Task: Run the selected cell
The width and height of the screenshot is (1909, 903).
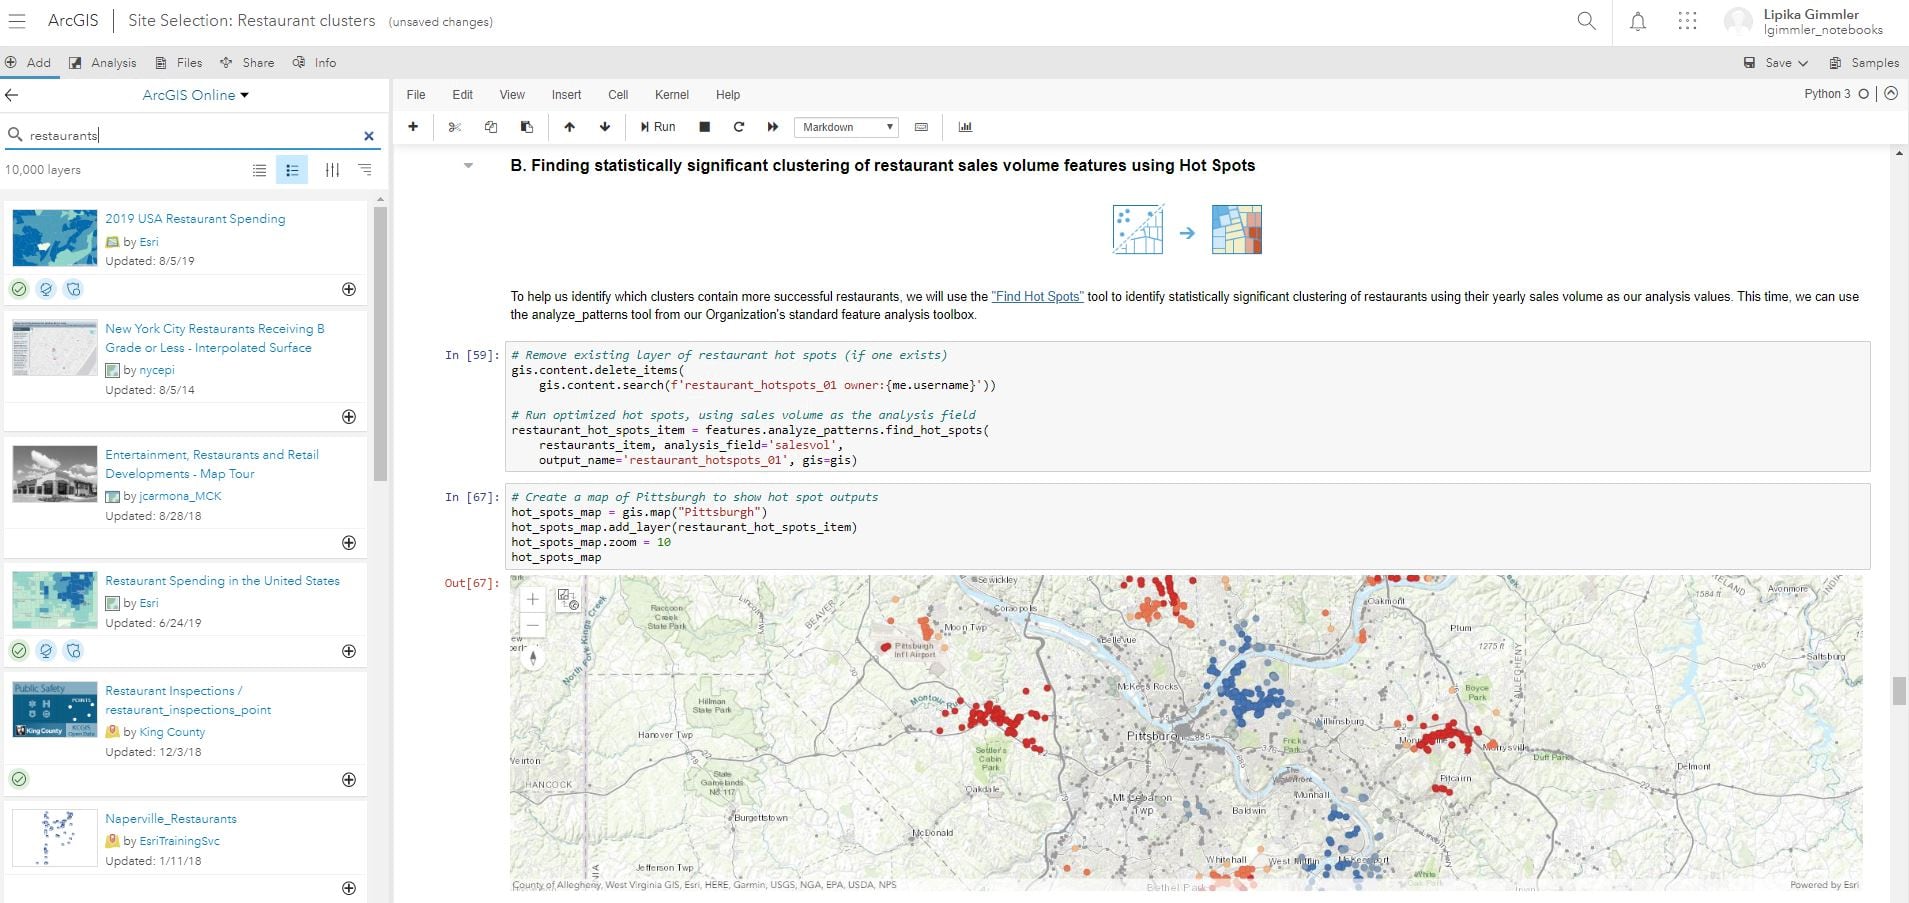Action: point(658,127)
